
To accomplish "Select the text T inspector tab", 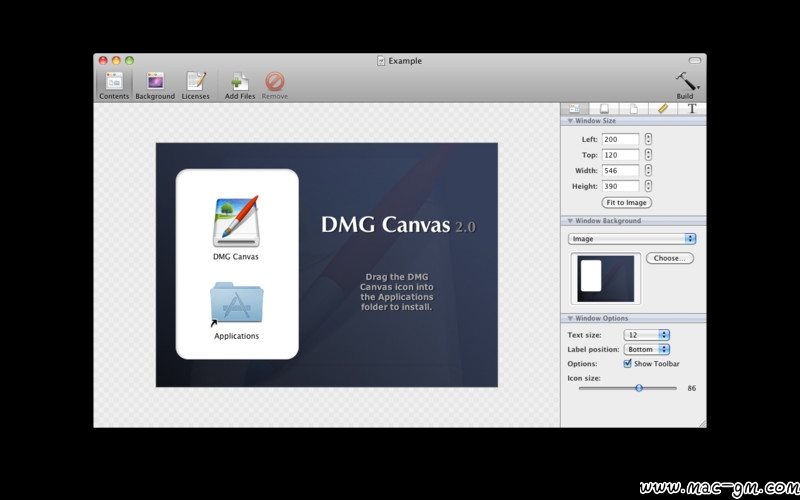I will click(x=692, y=109).
